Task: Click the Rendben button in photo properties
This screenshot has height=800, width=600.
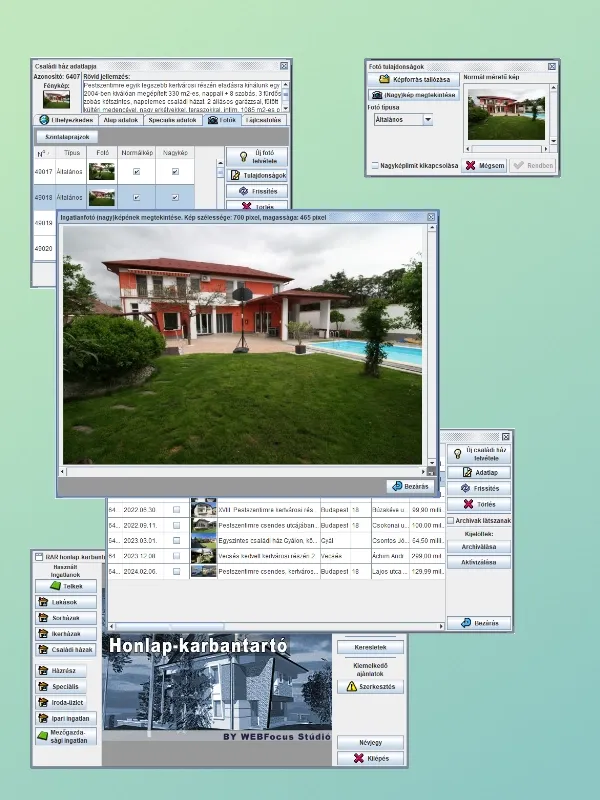Action: coord(533,165)
